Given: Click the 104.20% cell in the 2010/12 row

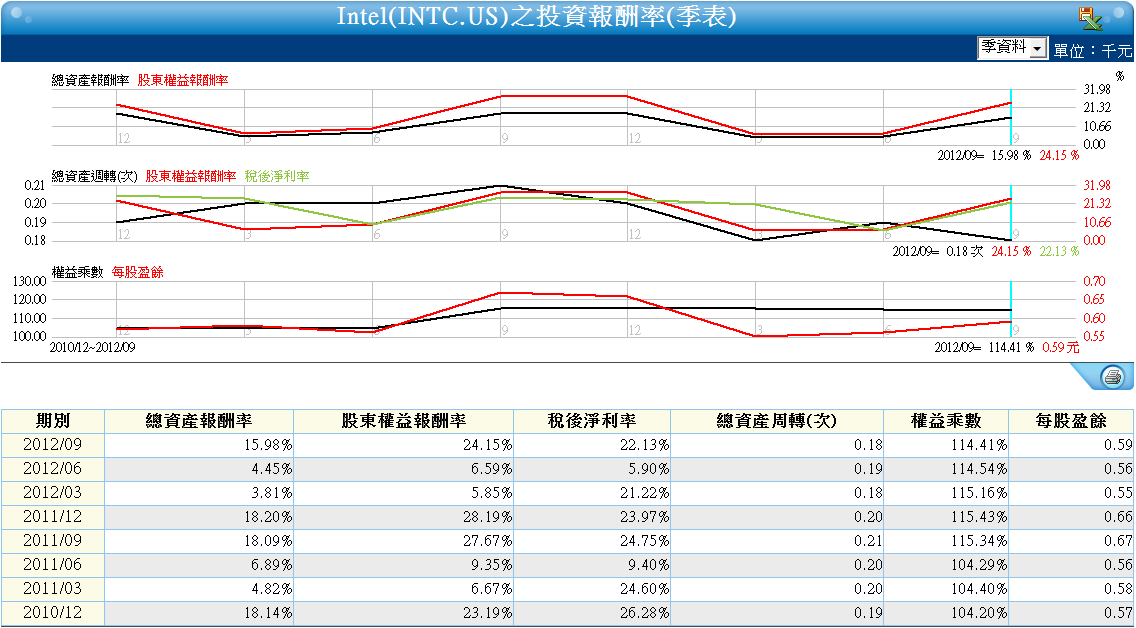Looking at the screenshot, I should point(946,614).
